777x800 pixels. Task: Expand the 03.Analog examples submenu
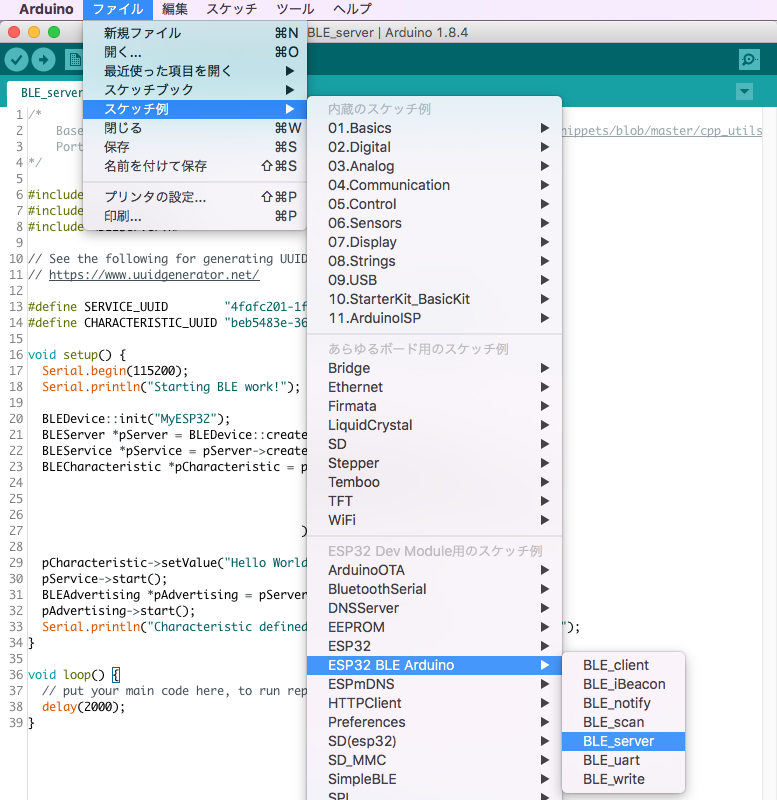coord(435,166)
